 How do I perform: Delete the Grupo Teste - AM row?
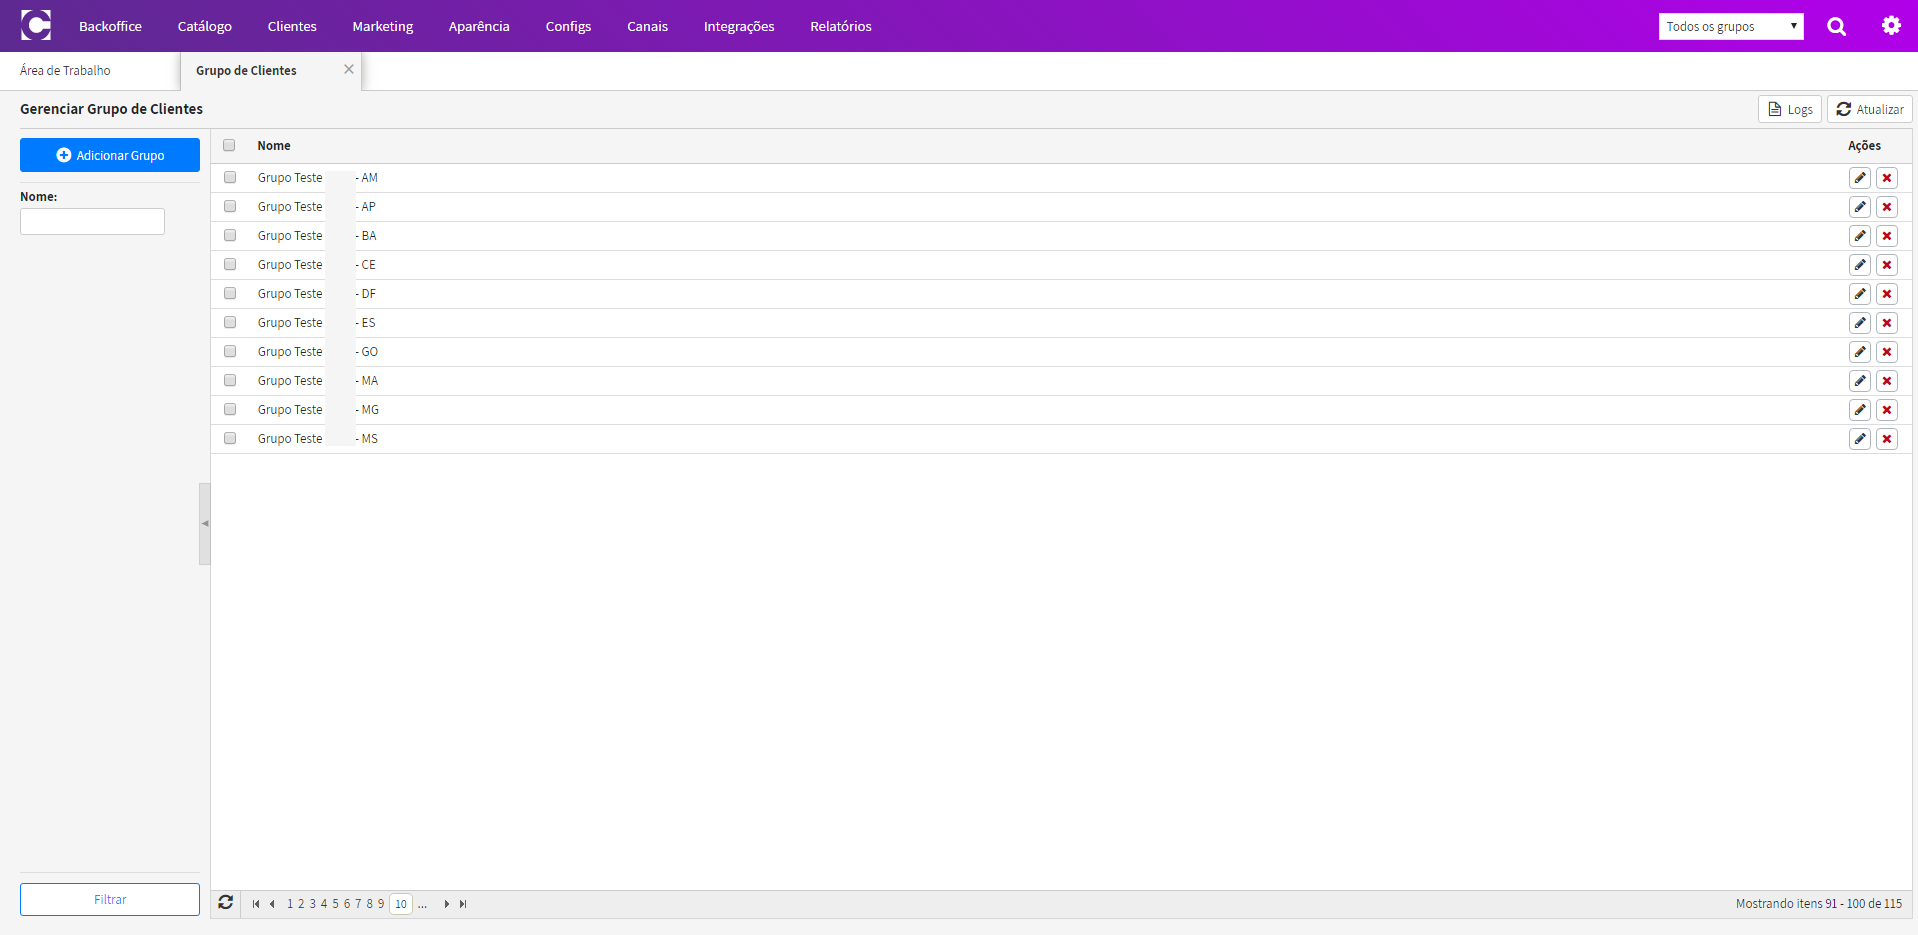pyautogui.click(x=1887, y=178)
